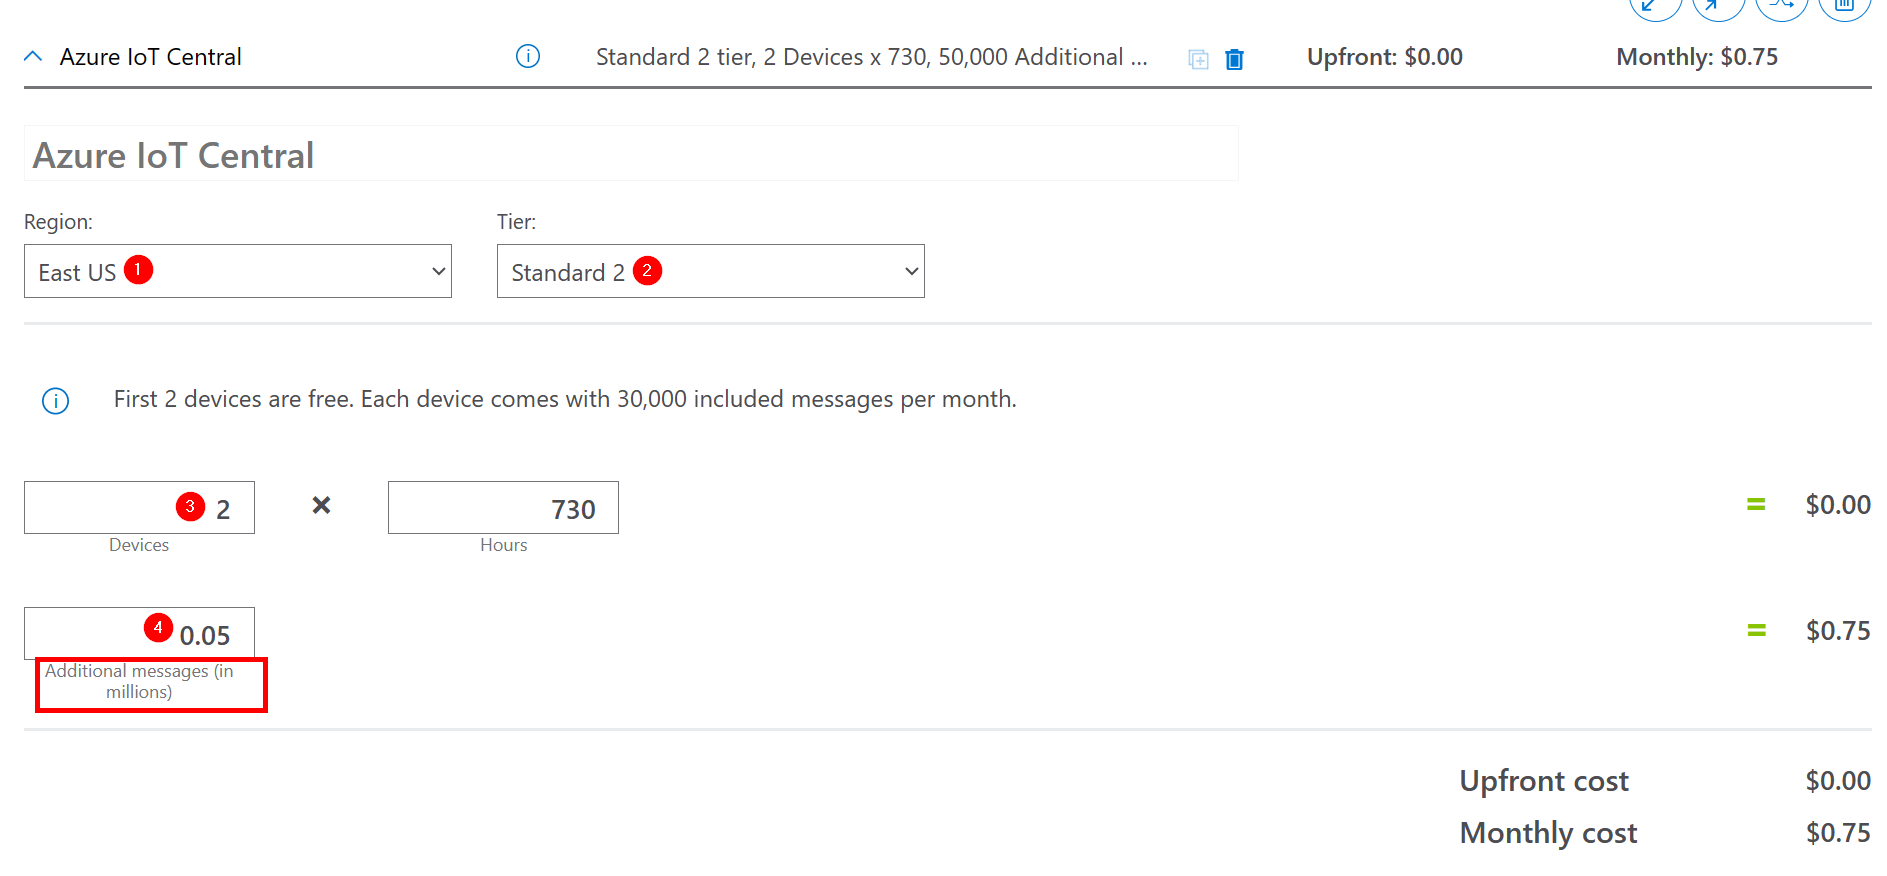Click the 'Azure IoT Central' collapsed header title
1887x876 pixels.
151,57
